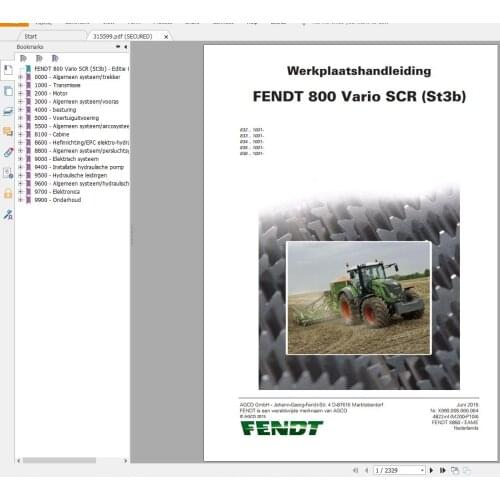Select the 8600 - Hefinrichting/EPC bookmark text

[81, 143]
